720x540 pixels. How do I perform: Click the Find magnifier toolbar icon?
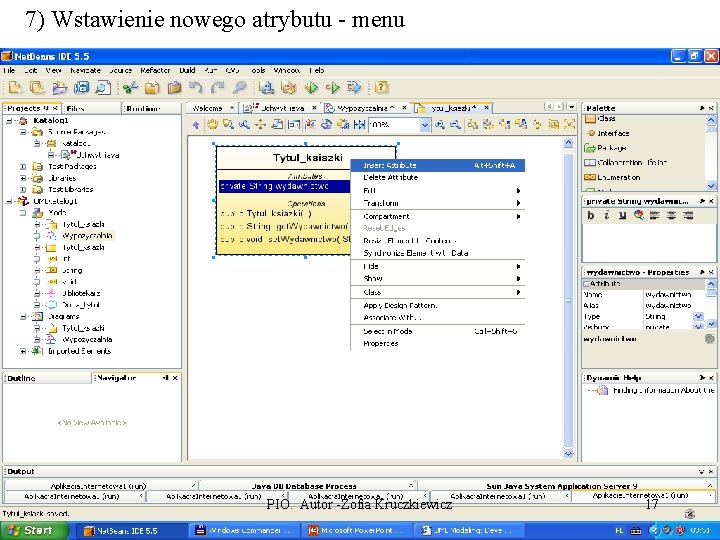[x=240, y=87]
